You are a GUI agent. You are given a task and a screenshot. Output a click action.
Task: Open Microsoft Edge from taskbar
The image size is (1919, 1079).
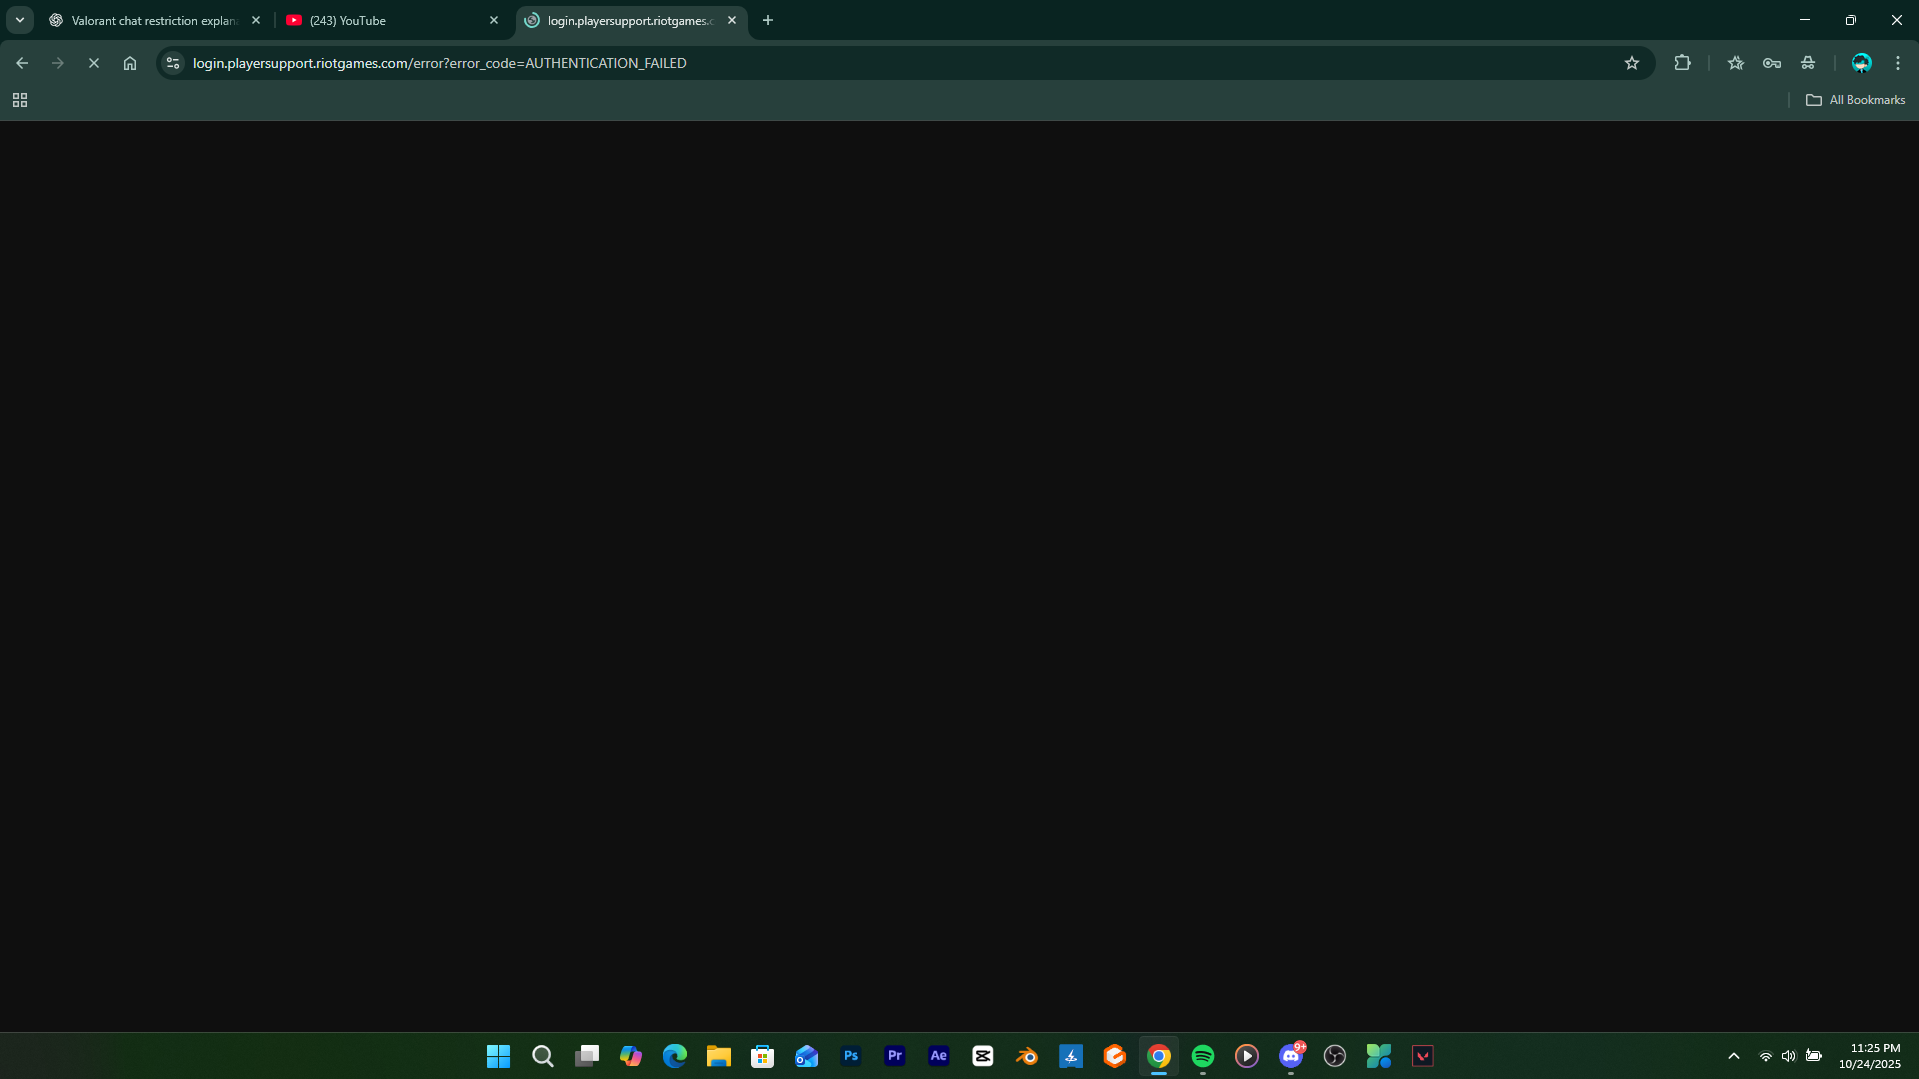pos(674,1056)
